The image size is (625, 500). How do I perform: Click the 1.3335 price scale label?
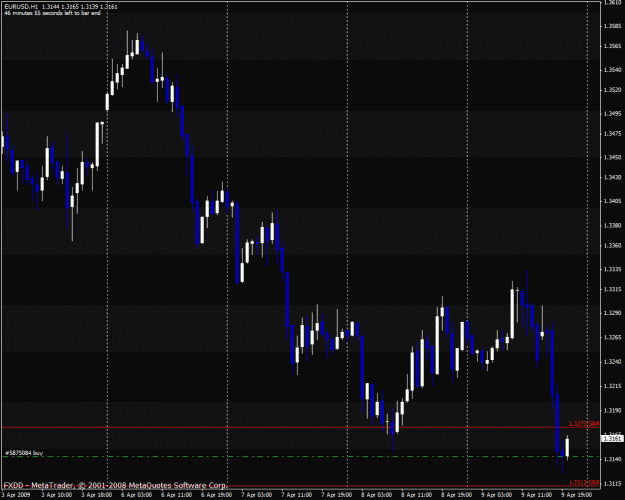[x=612, y=269]
